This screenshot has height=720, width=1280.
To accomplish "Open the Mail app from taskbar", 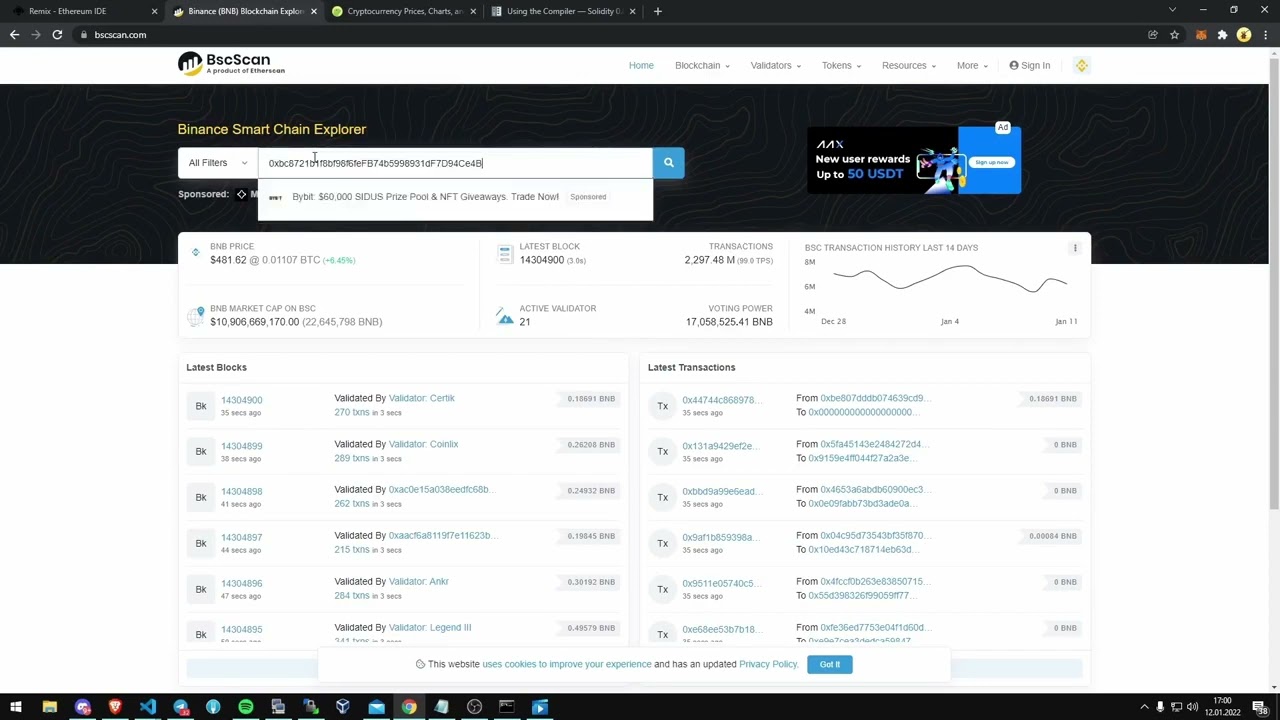I will click(376, 707).
